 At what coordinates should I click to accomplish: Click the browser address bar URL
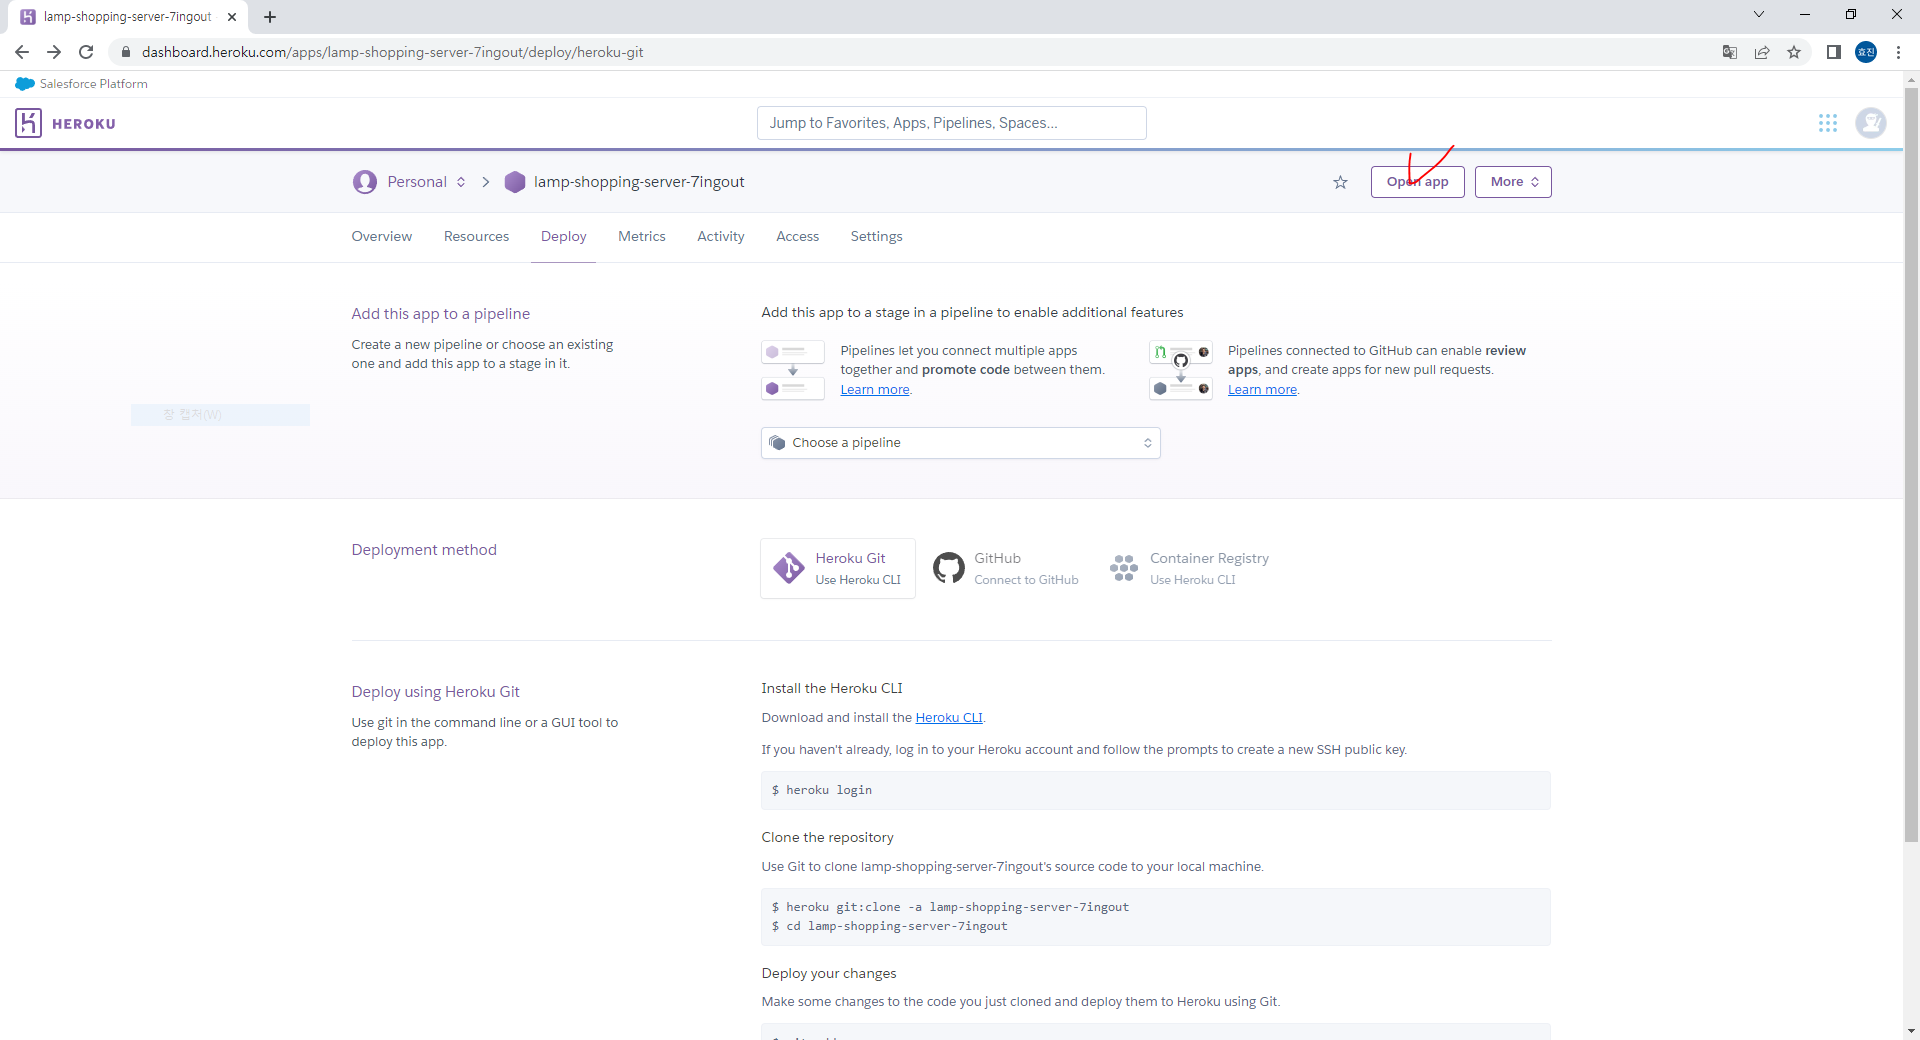click(x=393, y=52)
